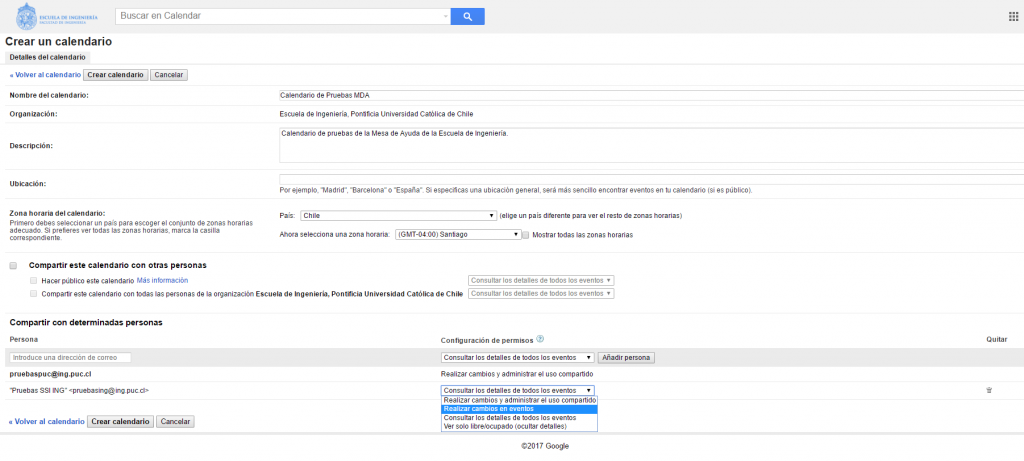Toggle Compartir este calendario con otras personas
This screenshot has width=1024, height=461.
(x=13, y=266)
